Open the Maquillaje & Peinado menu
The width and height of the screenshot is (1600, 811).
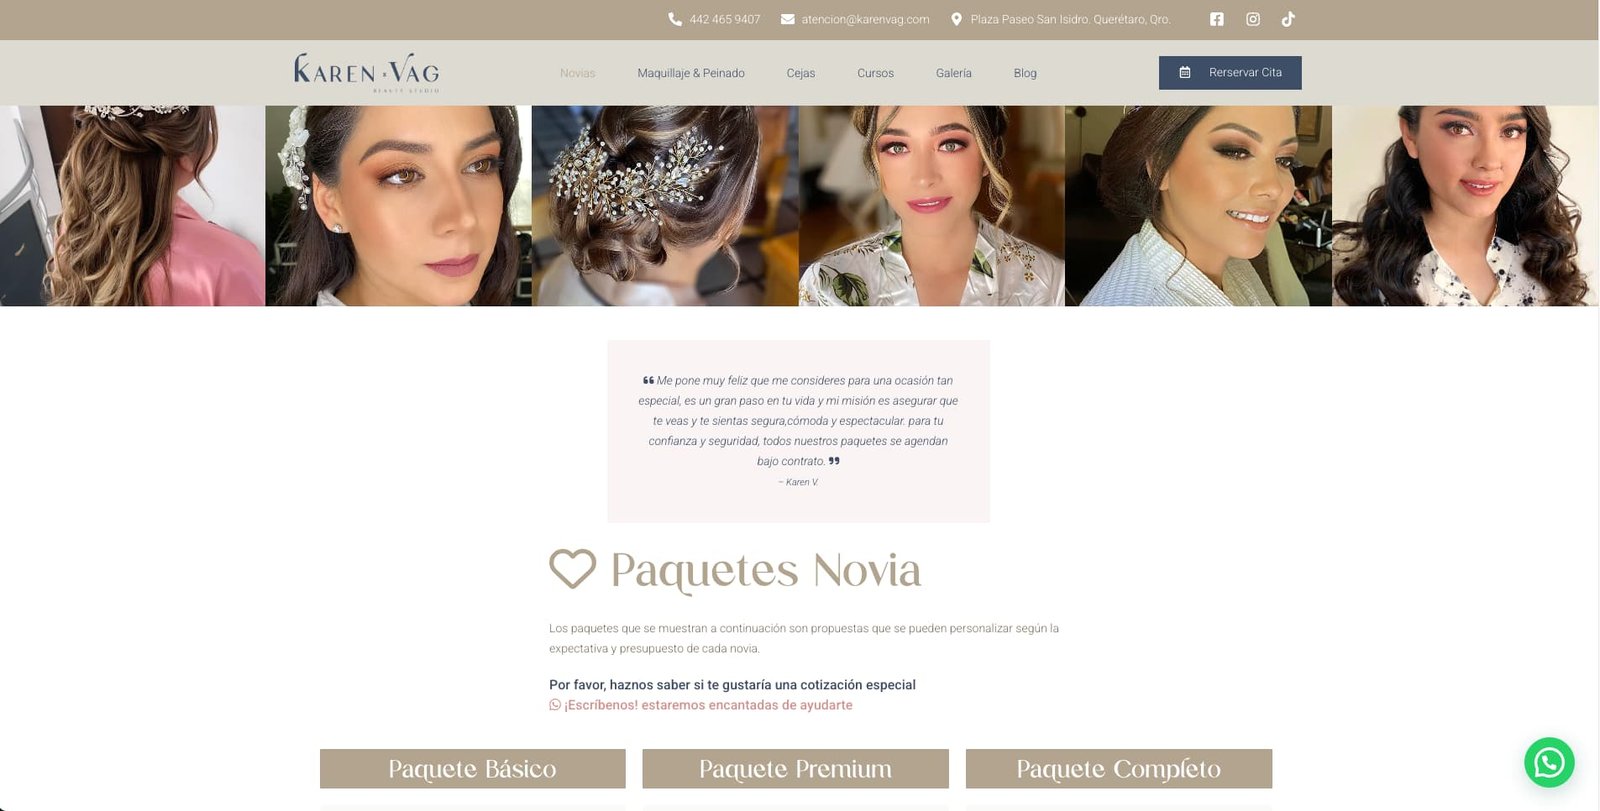coord(691,73)
